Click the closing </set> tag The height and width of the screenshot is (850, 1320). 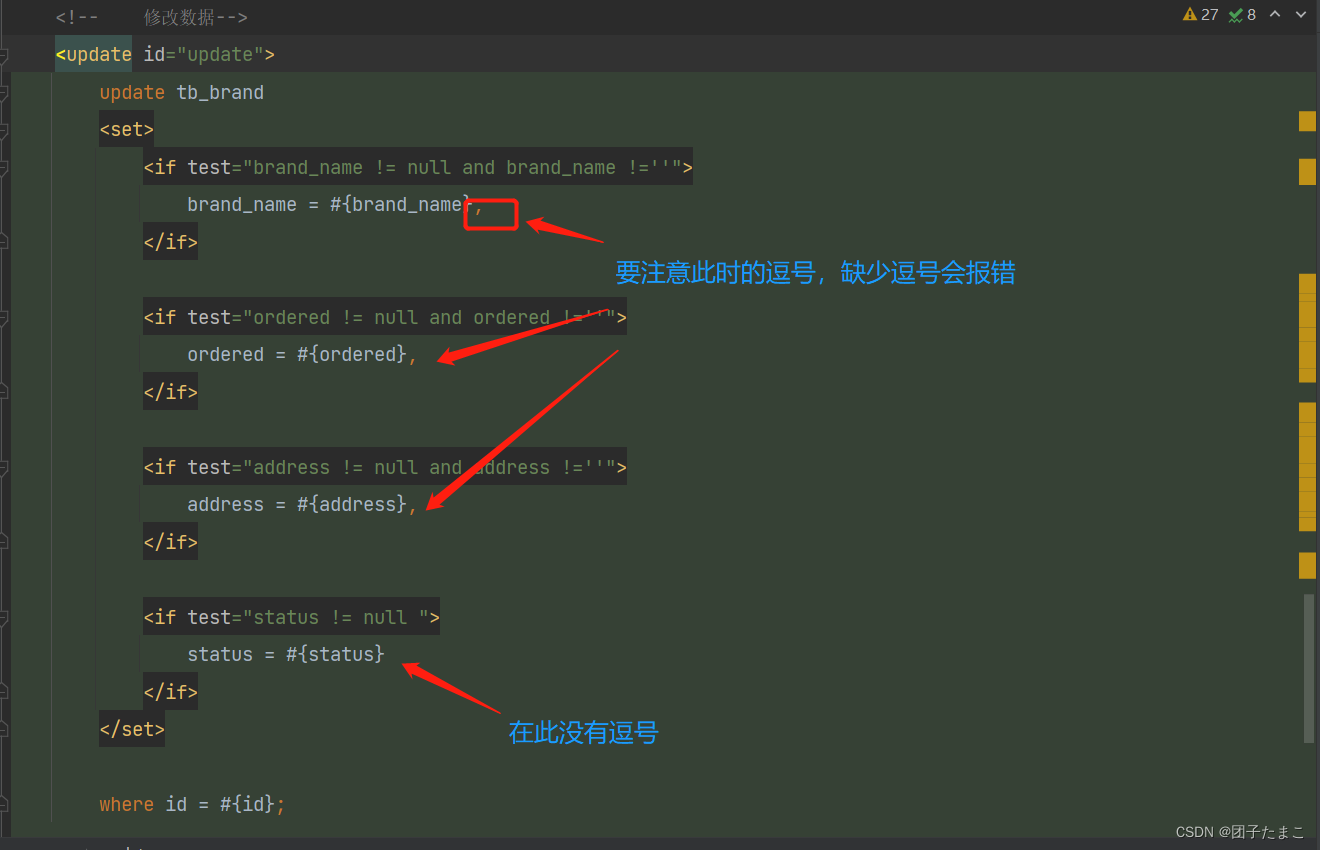132,729
